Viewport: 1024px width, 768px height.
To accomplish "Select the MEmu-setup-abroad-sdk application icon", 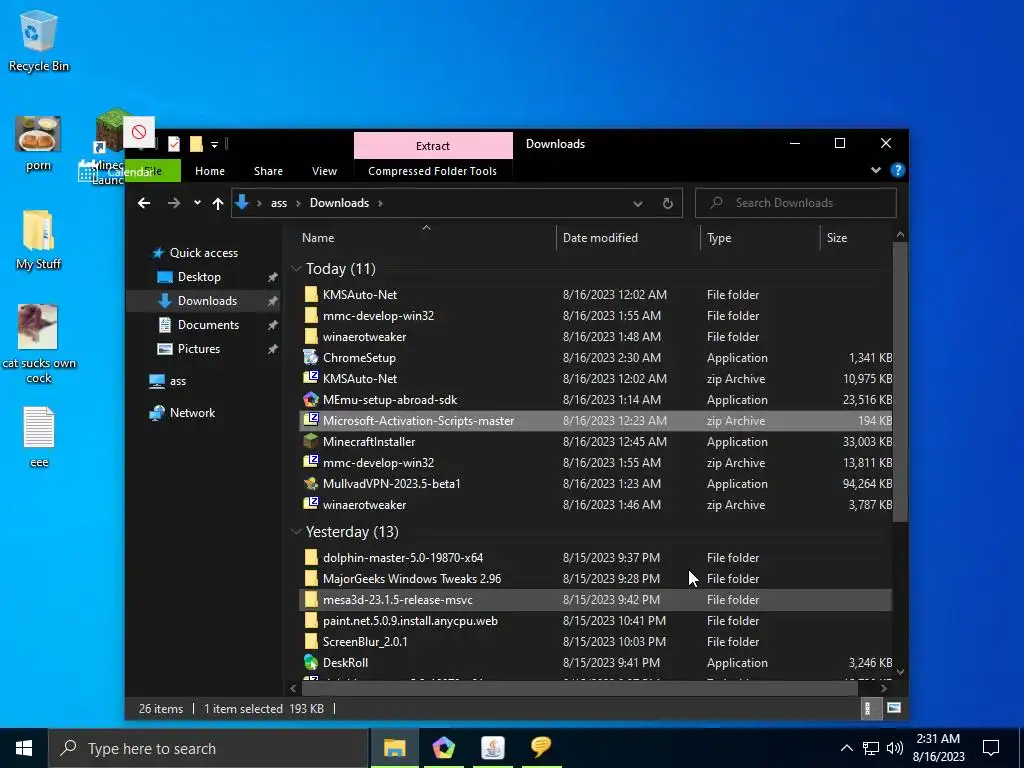I will click(311, 400).
